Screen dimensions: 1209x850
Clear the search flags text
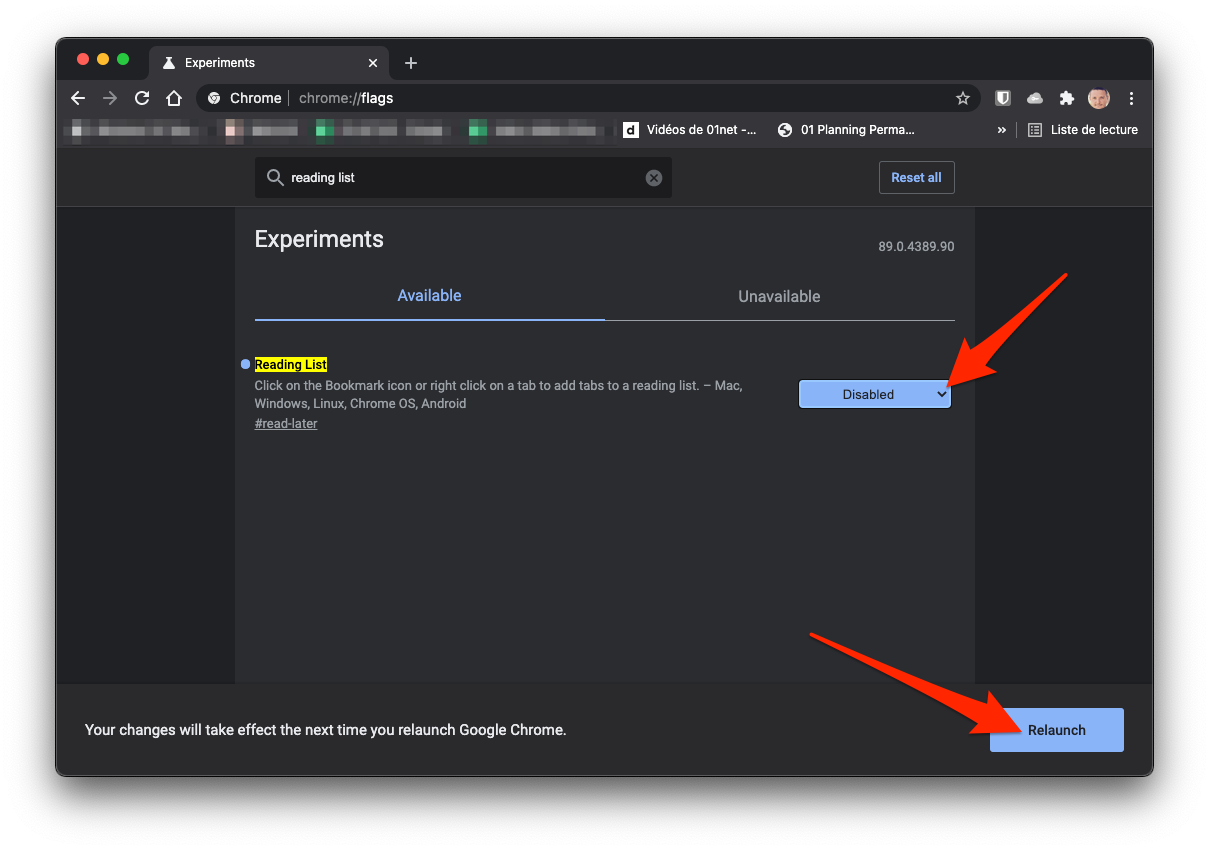coord(654,177)
